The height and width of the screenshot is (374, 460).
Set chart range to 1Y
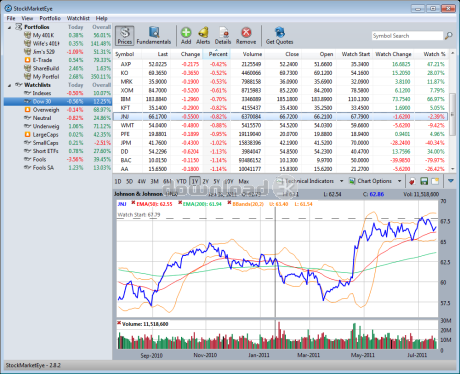click(195, 181)
